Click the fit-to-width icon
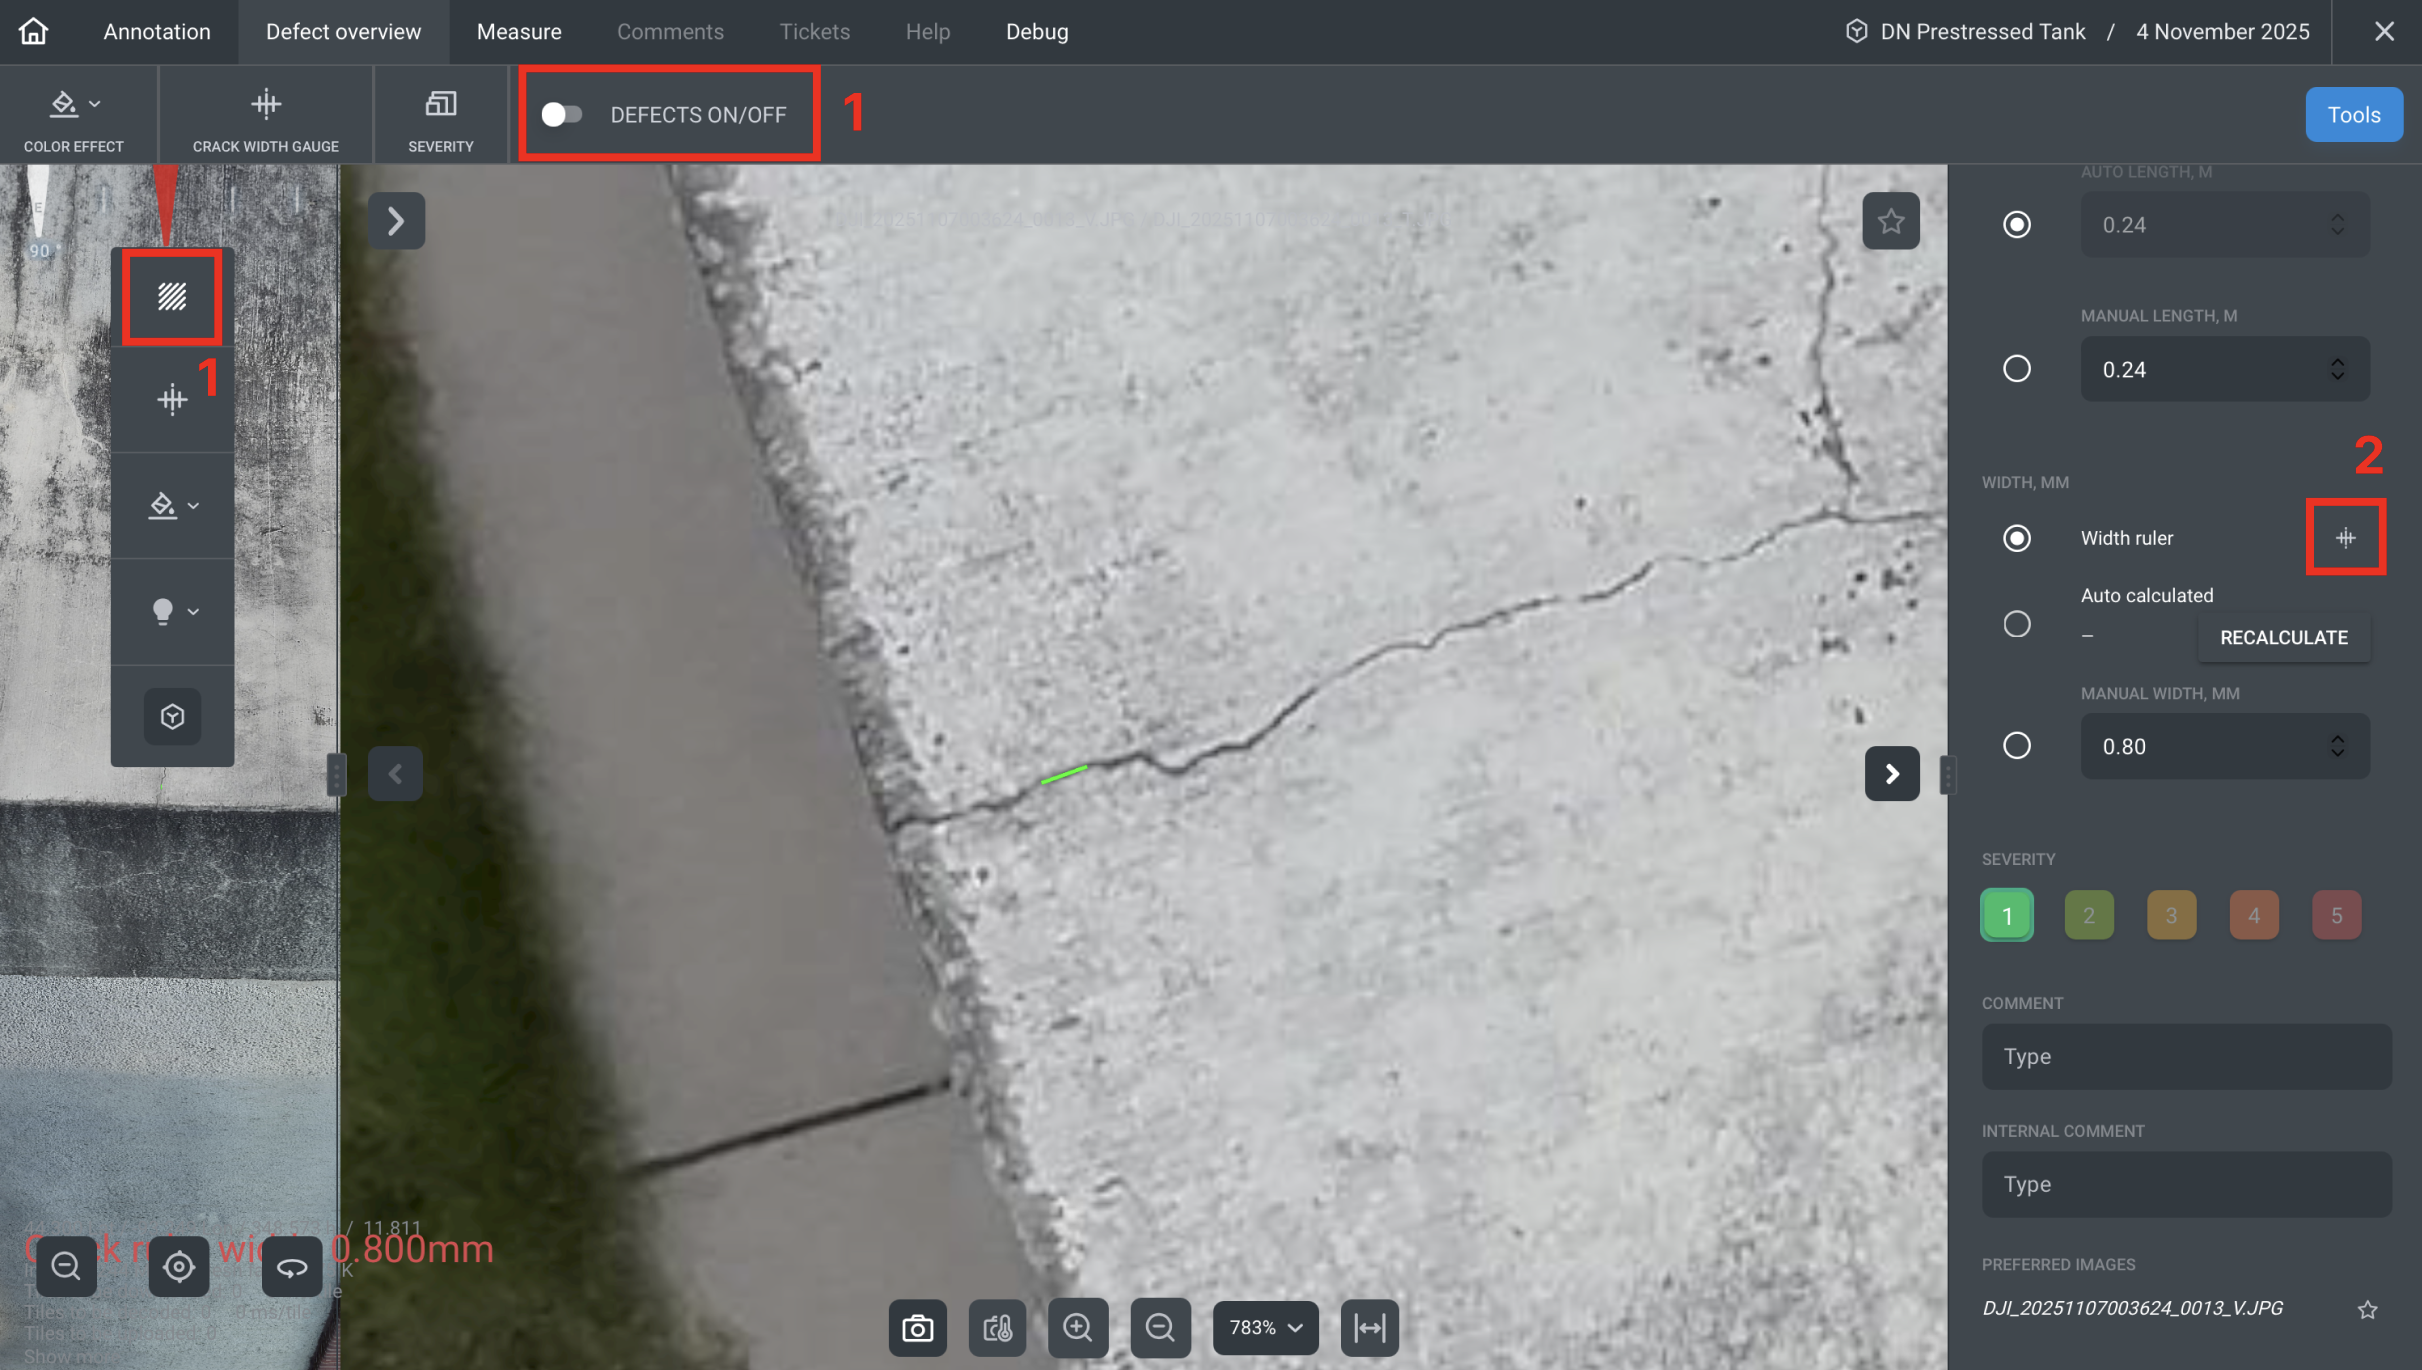2422x1370 pixels. click(1369, 1327)
